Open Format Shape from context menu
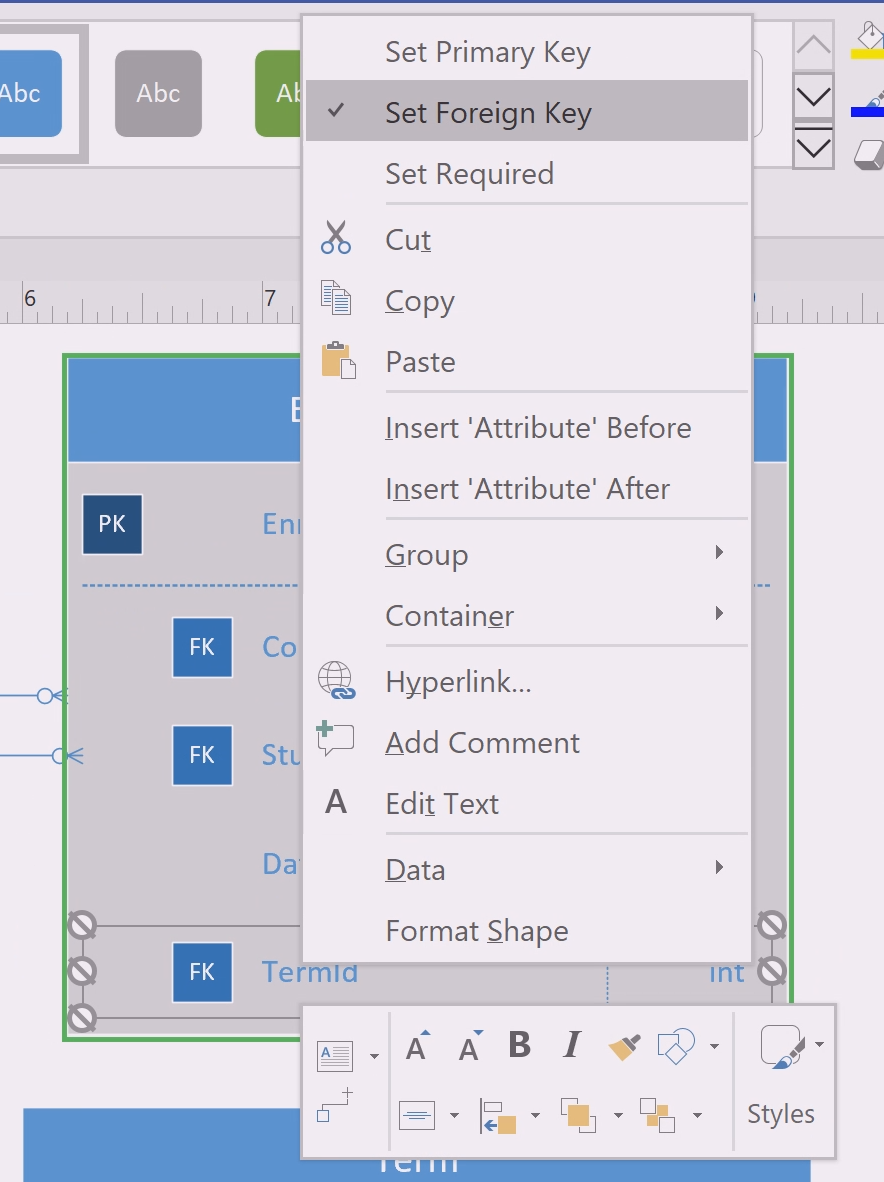The image size is (884, 1182). point(527,930)
